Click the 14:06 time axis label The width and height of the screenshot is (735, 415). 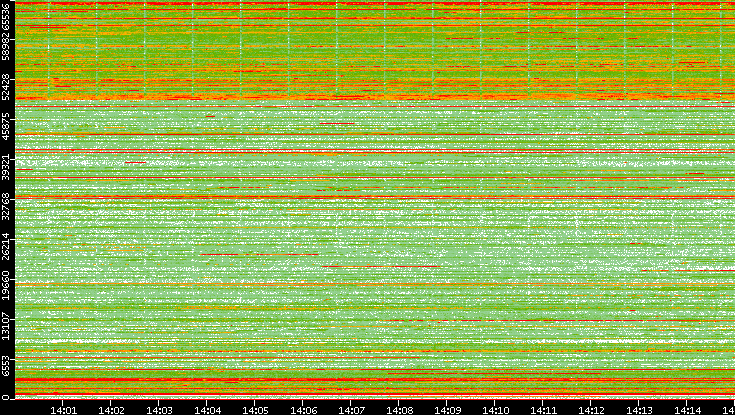pos(303,410)
